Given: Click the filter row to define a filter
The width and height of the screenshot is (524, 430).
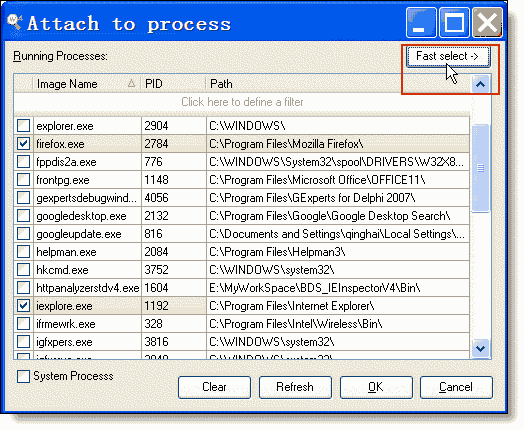Looking at the screenshot, I should tap(242, 102).
